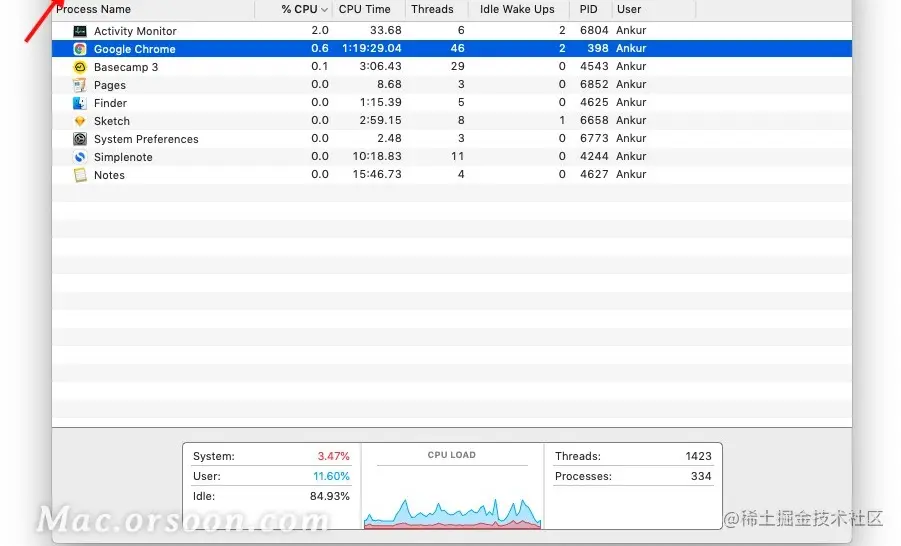Click the Processes count 334
This screenshot has height=546, width=901.
coord(701,476)
